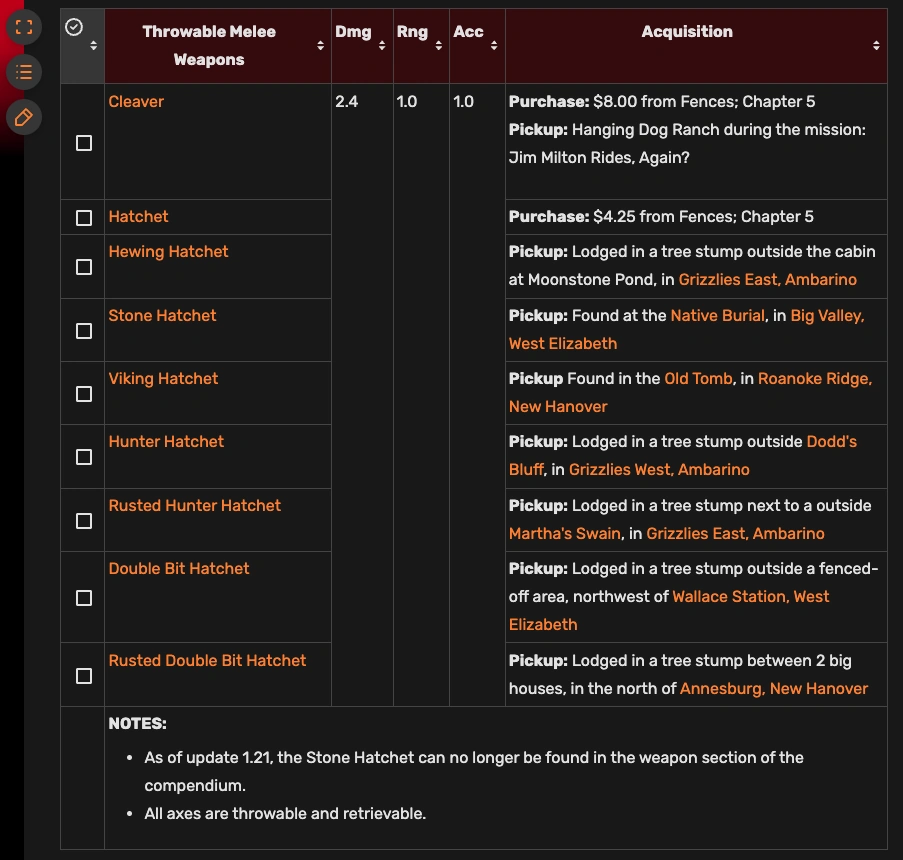Click the pencil edit icon
Image resolution: width=903 pixels, height=860 pixels.
24,118
